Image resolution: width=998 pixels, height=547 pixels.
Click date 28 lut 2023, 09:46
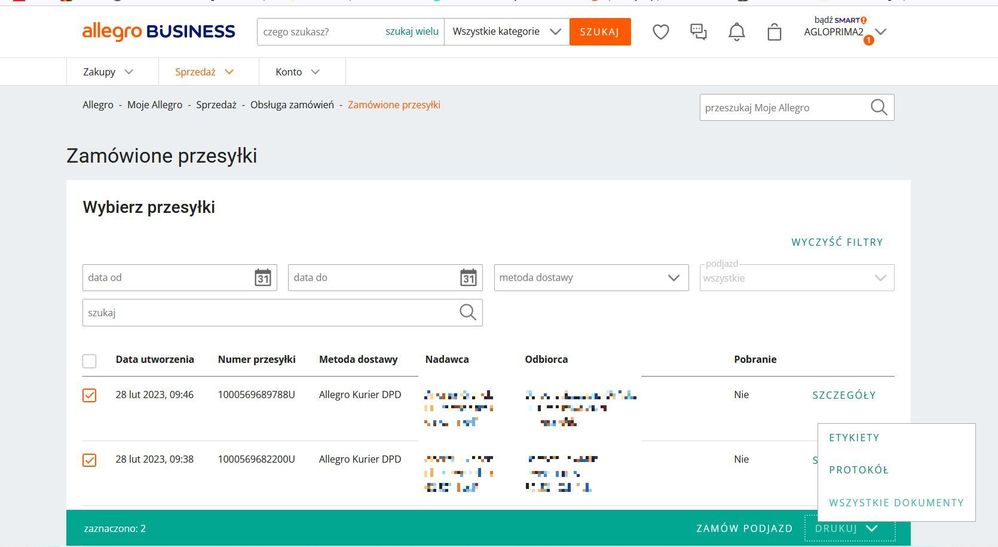[155, 395]
